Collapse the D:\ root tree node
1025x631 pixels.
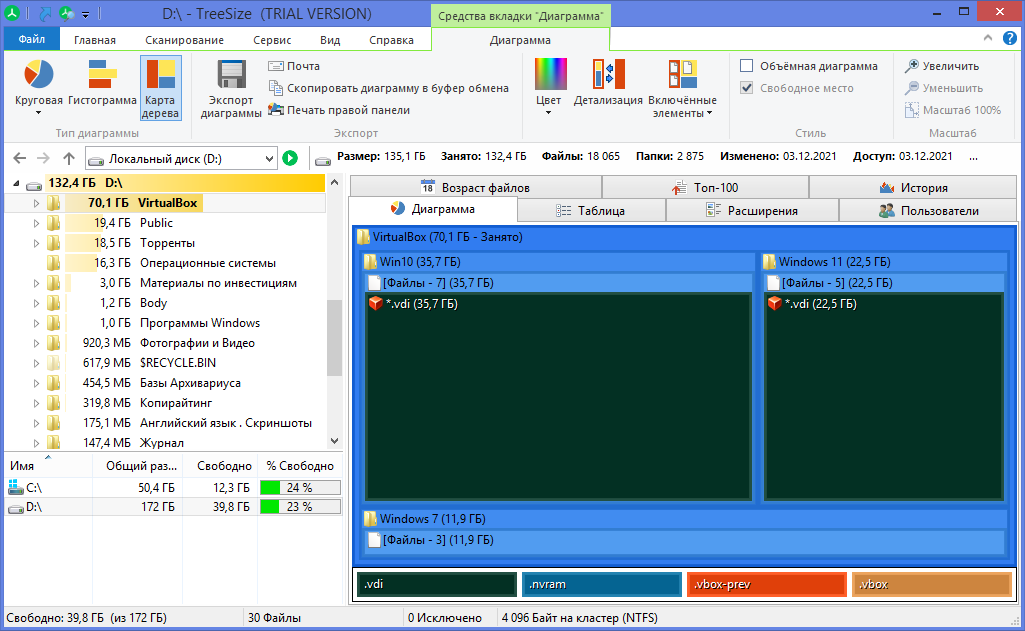click(x=16, y=184)
